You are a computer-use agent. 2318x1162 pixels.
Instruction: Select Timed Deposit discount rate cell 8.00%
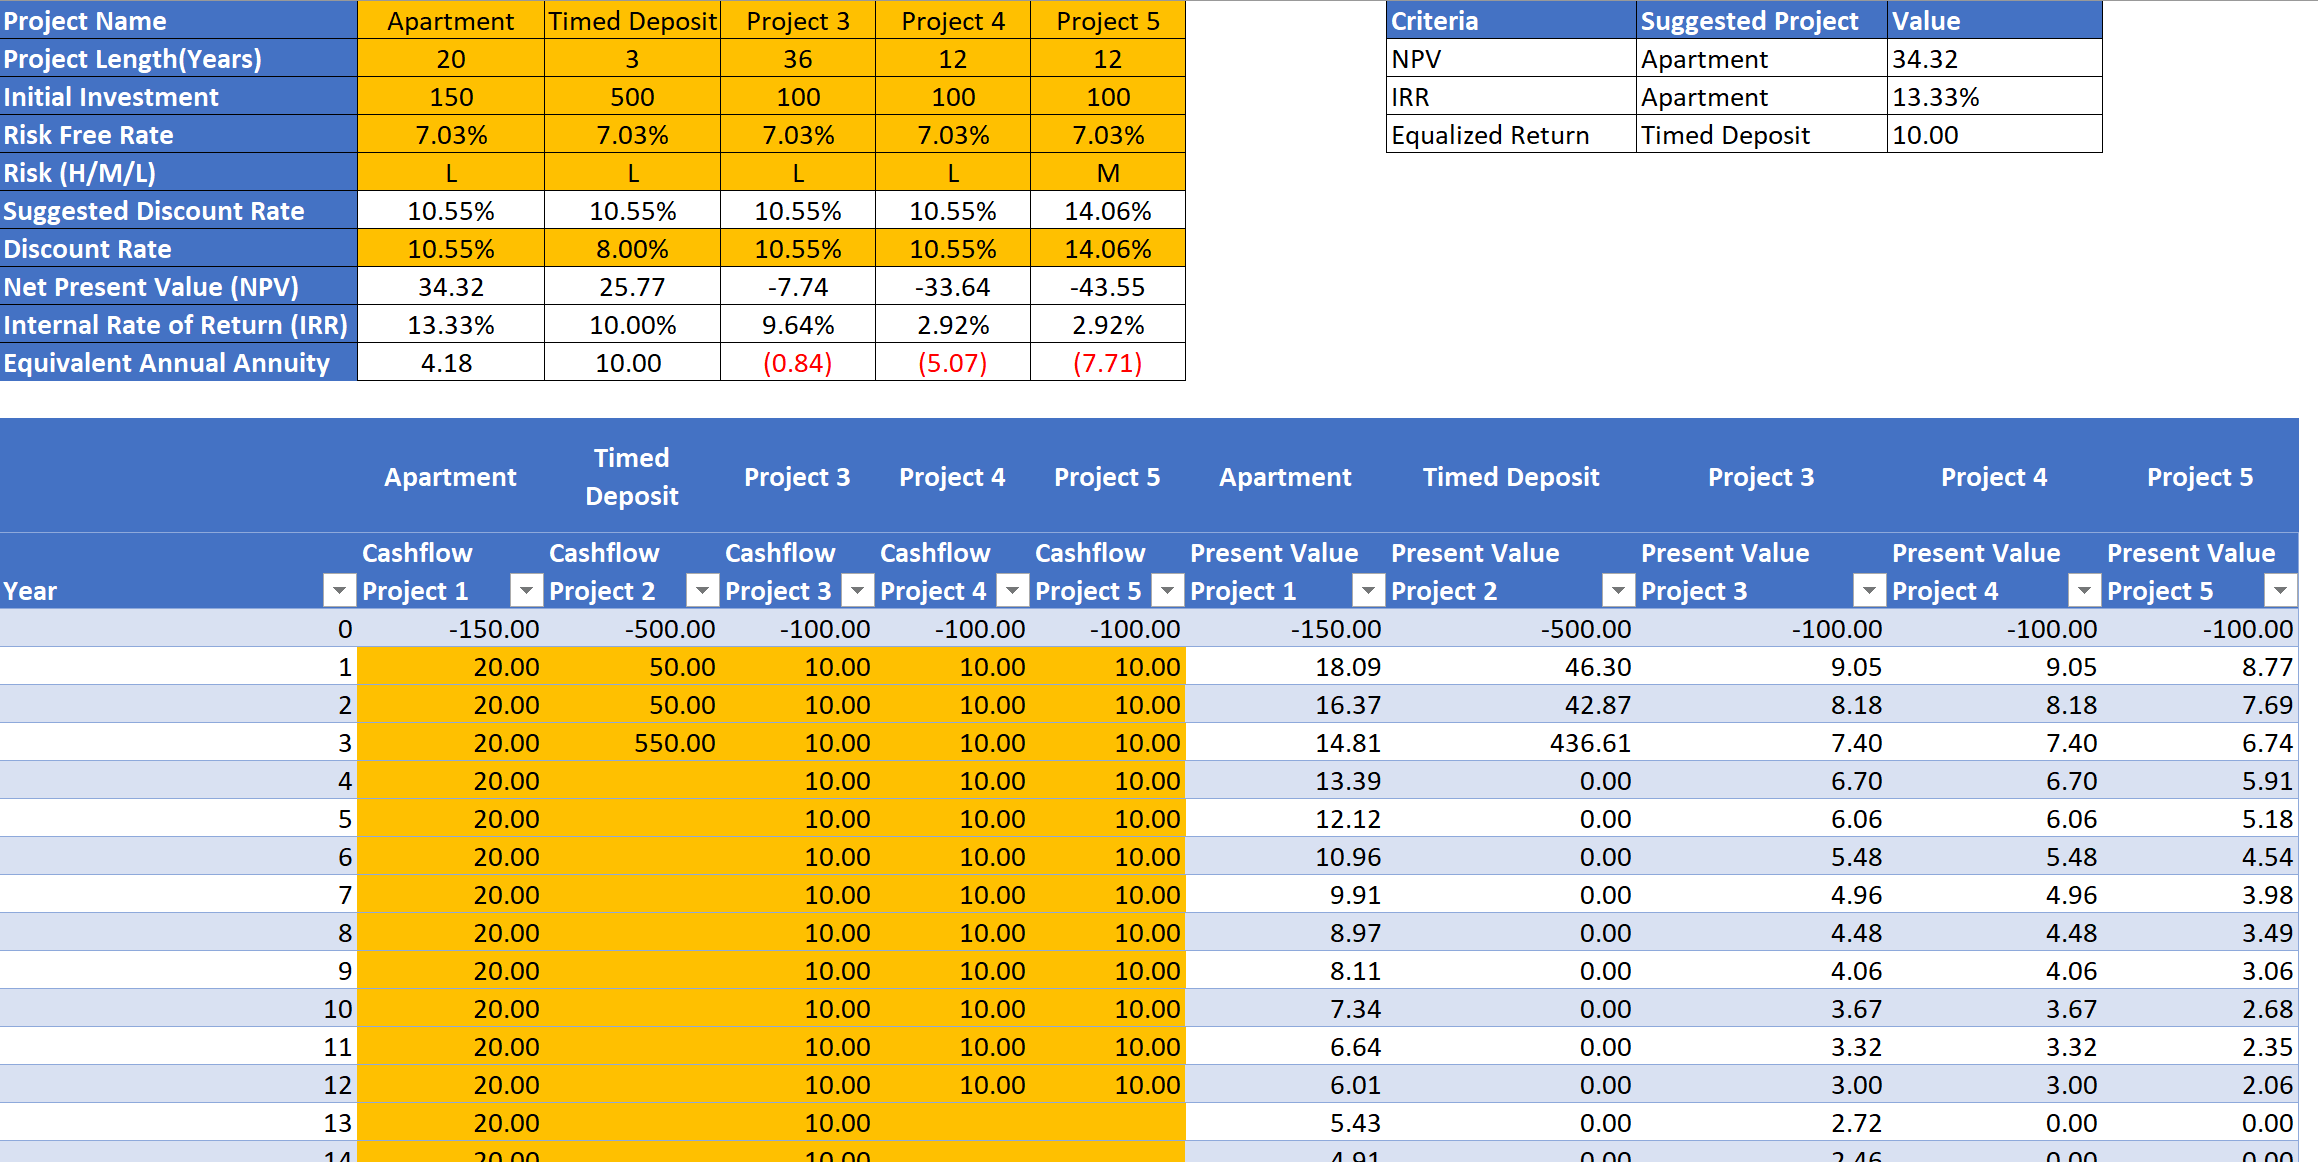pos(632,249)
